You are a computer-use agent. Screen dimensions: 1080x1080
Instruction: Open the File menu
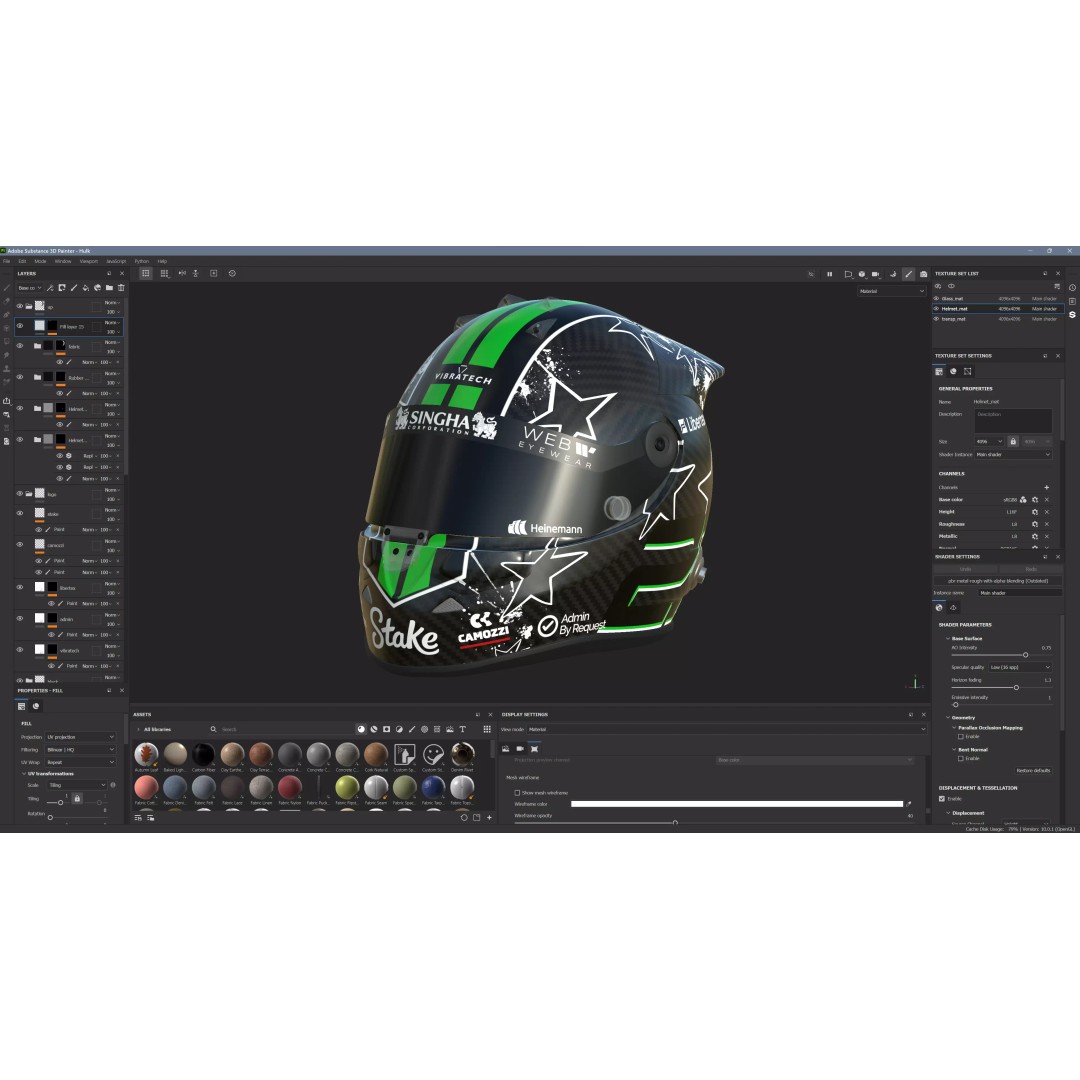[x=6, y=262]
